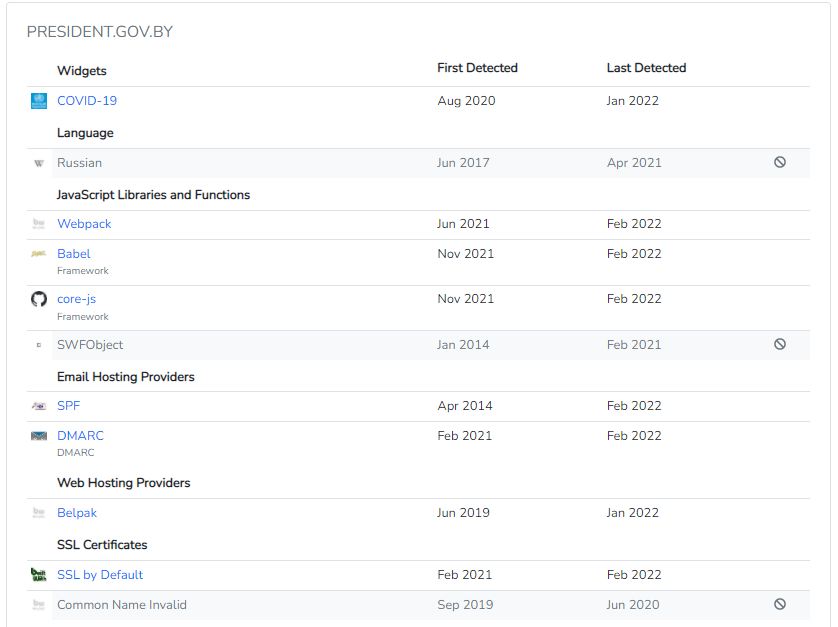Click the Framework label under Babel
Screen dimensions: 838x627
(x=83, y=270)
